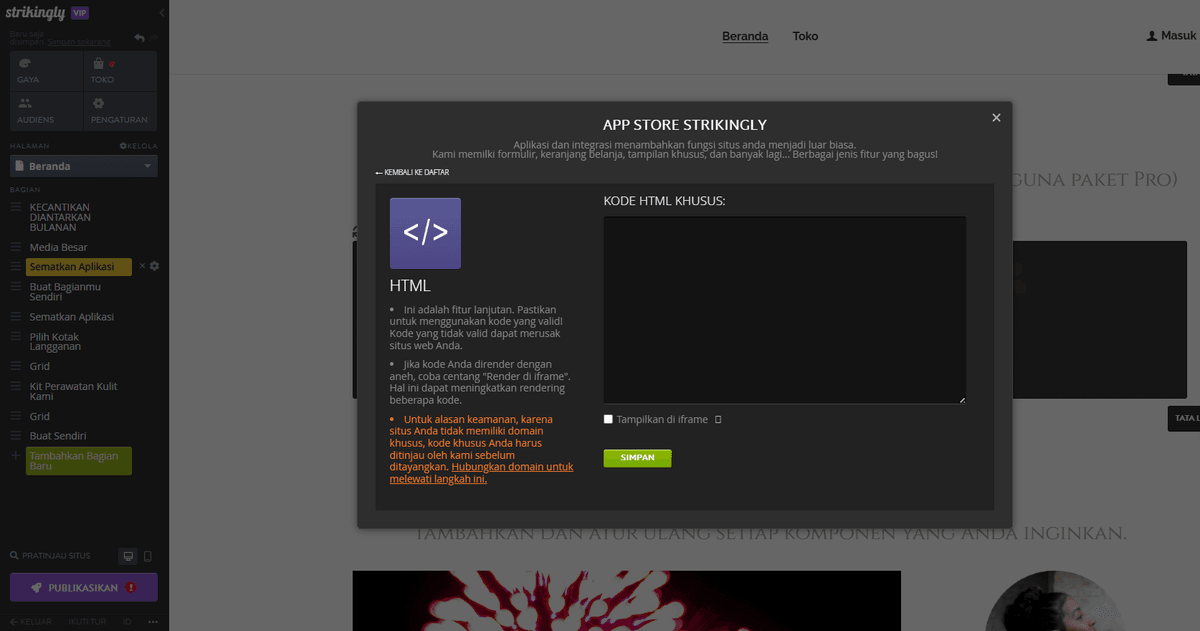1200x631 pixels.
Task: Switch to the Toko tab
Action: 805,36
